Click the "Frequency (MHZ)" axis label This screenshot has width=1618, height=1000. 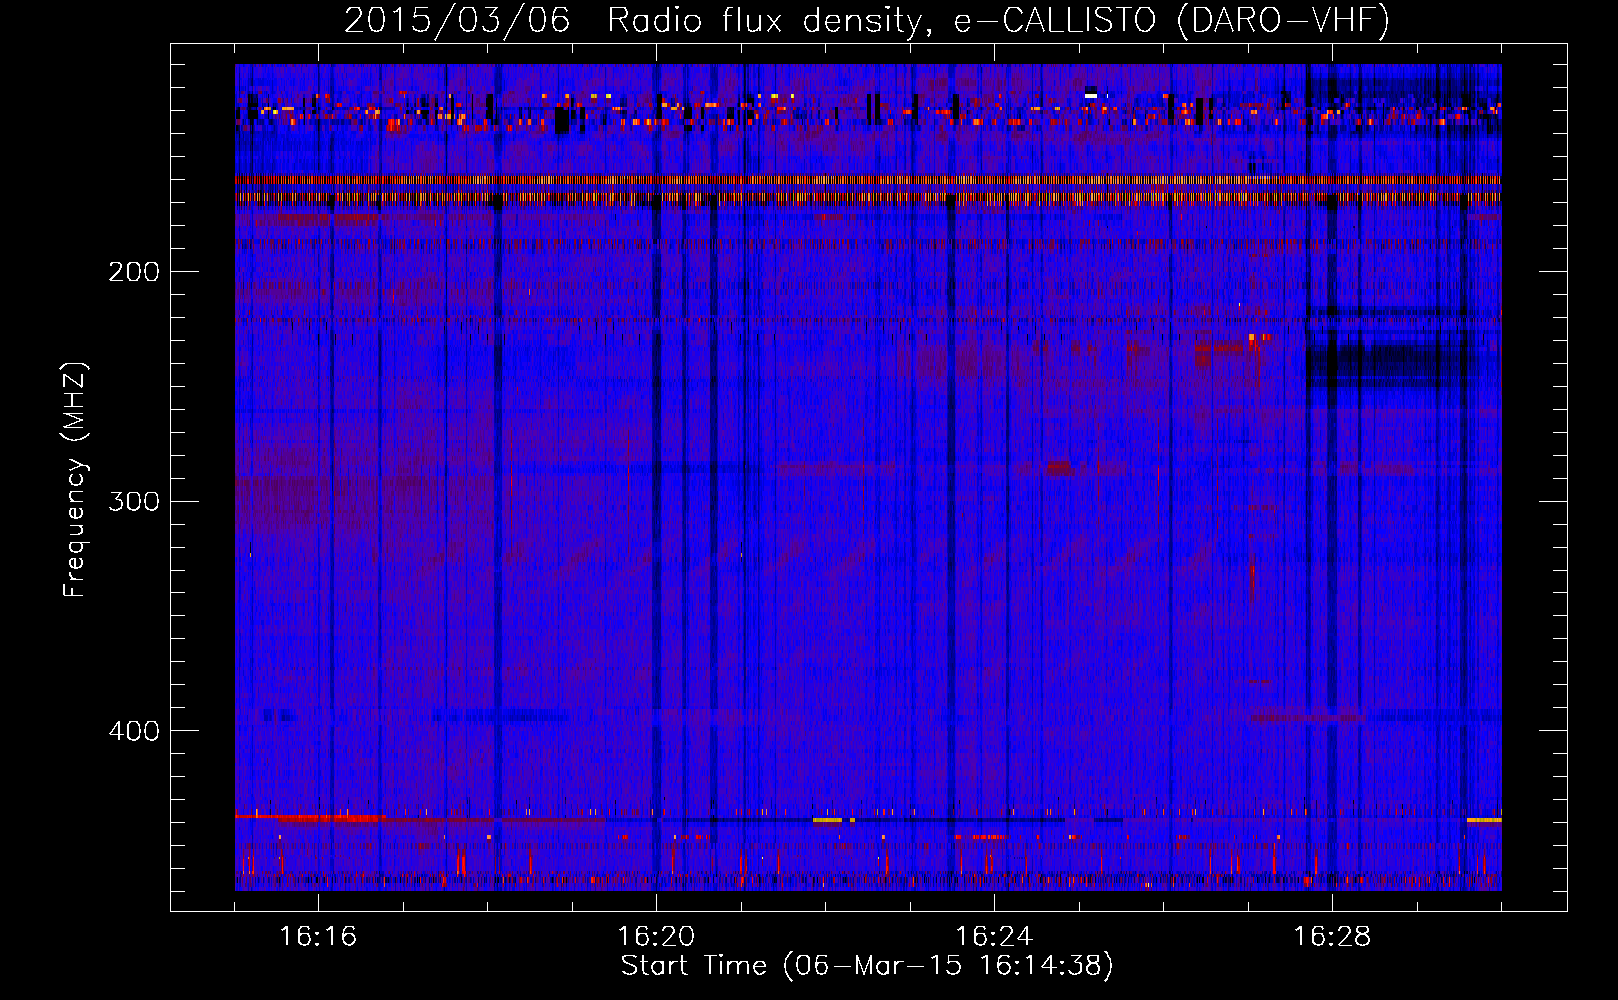(x=75, y=479)
